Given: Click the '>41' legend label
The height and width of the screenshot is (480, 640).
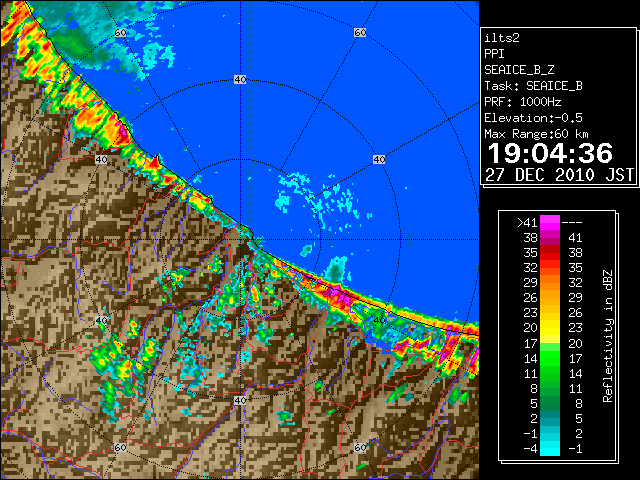Looking at the screenshot, I should tap(527, 223).
